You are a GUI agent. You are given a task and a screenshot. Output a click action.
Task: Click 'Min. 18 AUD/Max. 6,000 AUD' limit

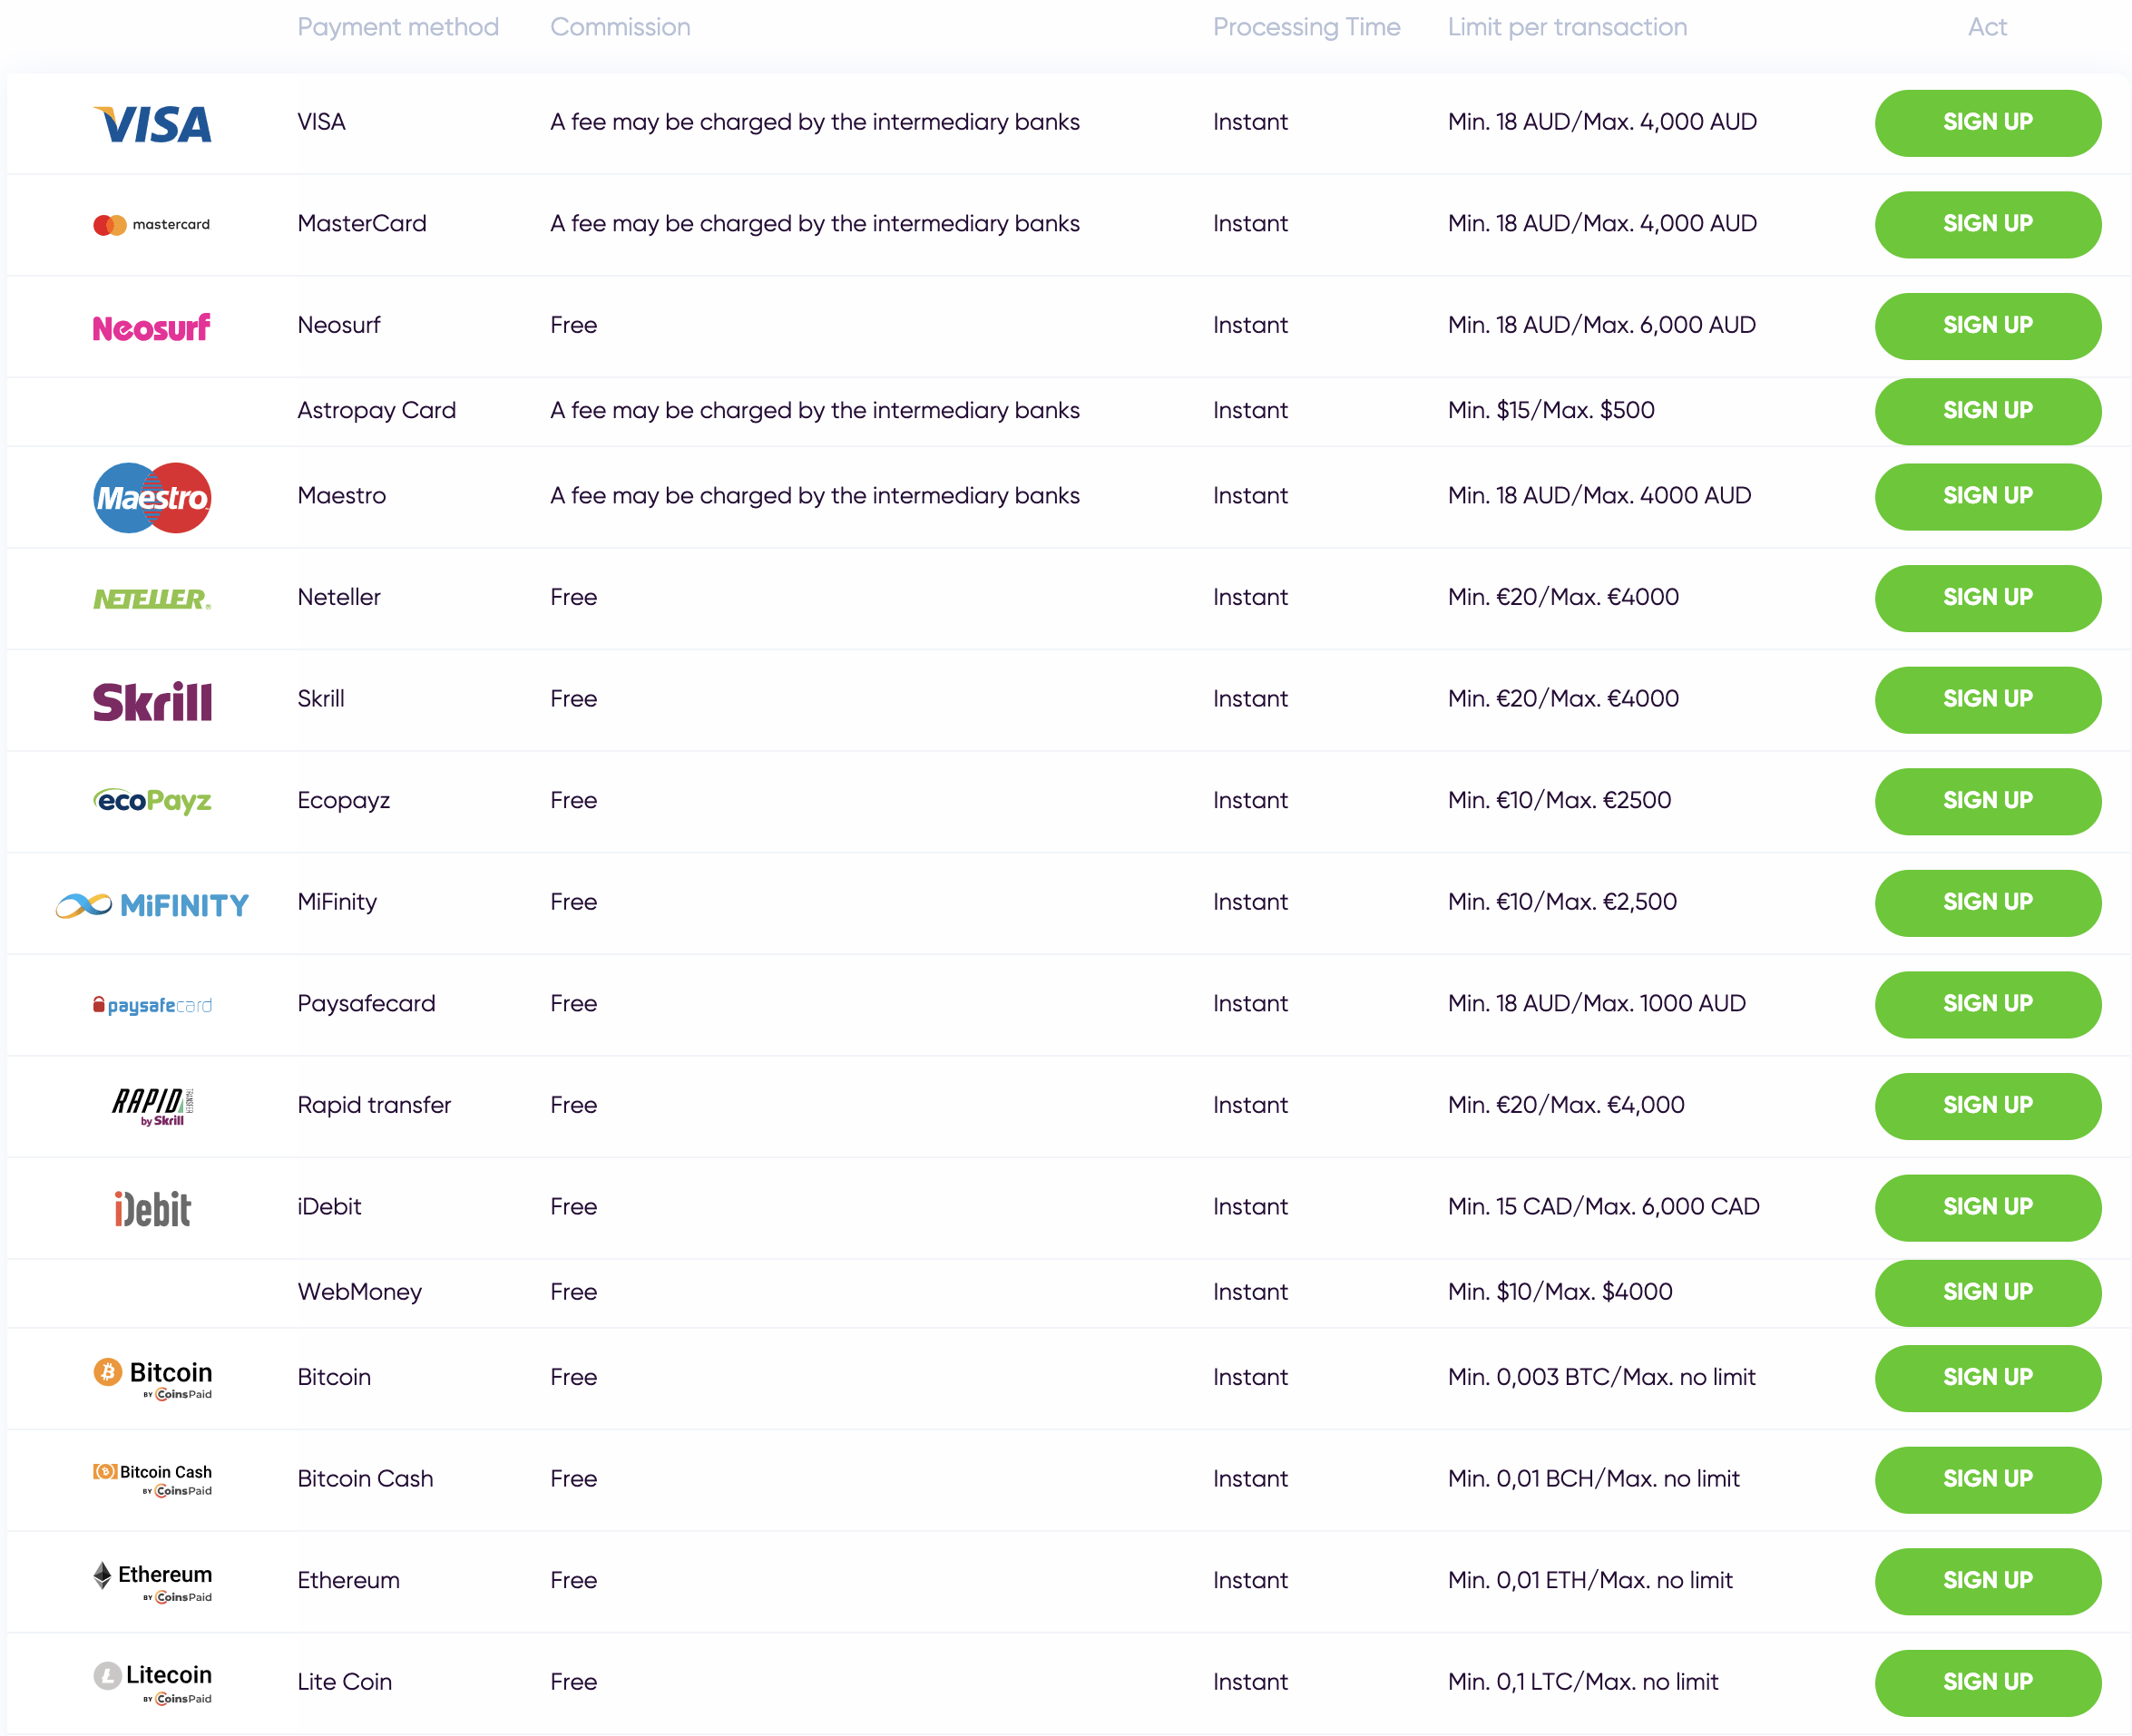[x=1601, y=325]
